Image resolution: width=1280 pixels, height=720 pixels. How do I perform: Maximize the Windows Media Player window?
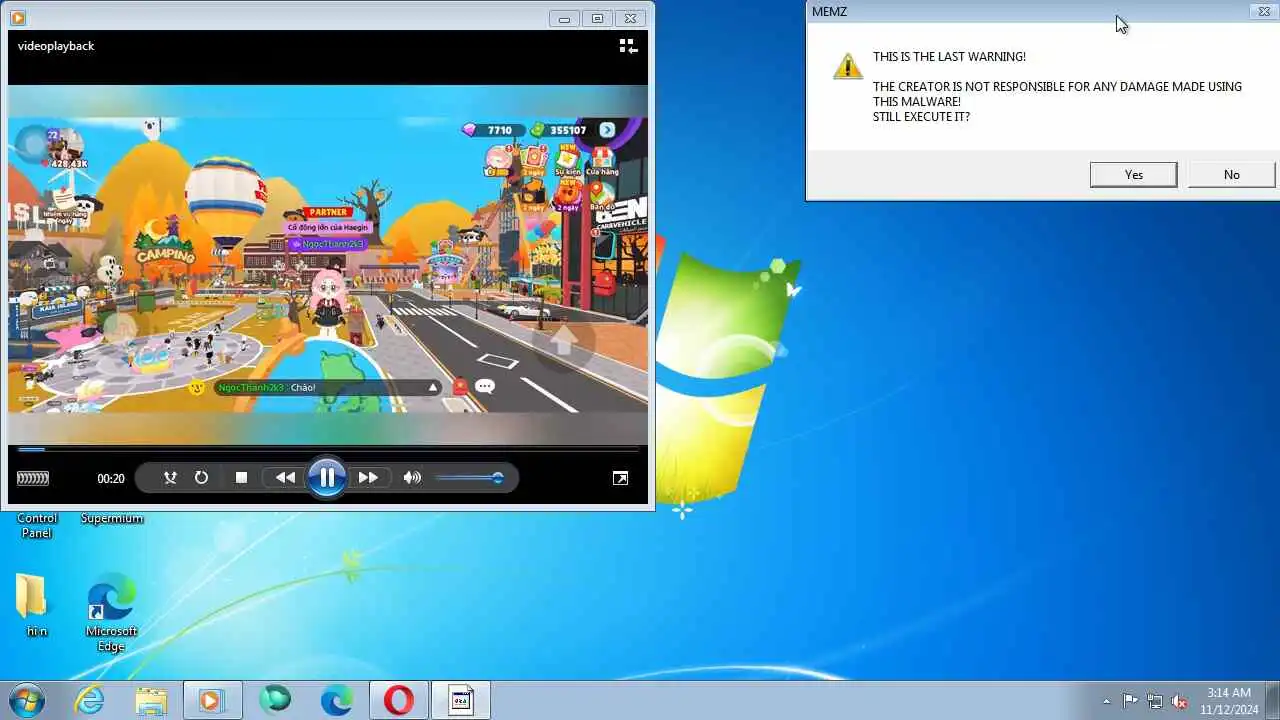597,18
